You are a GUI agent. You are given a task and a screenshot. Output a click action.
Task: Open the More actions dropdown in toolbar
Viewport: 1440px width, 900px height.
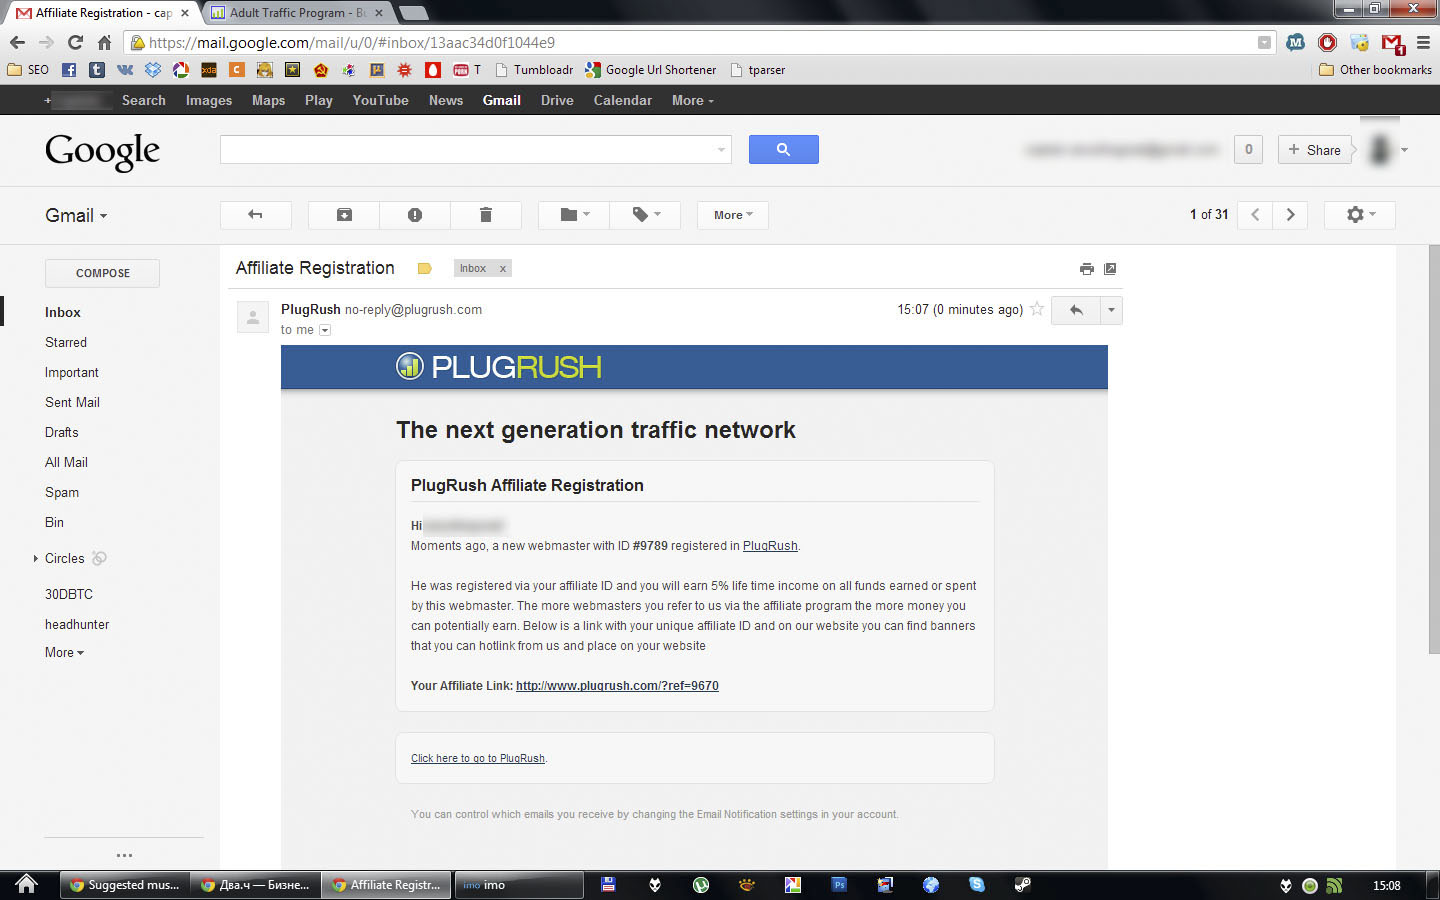point(733,215)
